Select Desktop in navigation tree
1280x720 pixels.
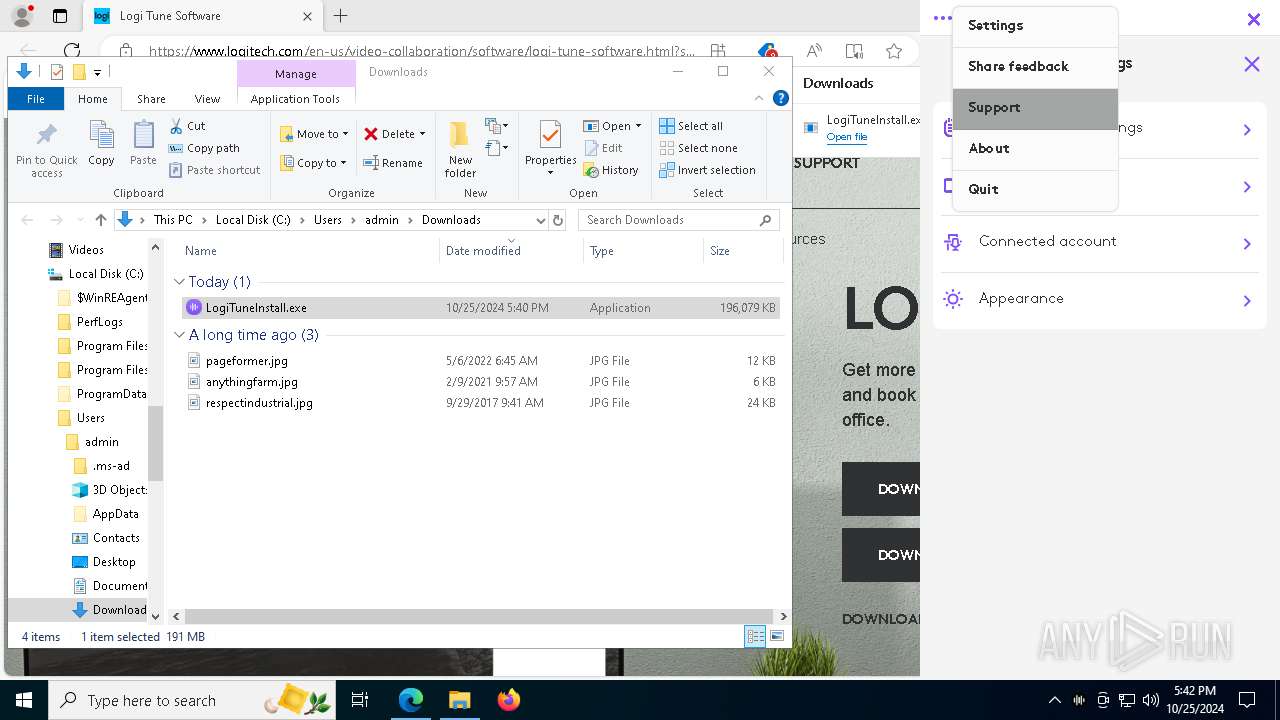coord(114,562)
